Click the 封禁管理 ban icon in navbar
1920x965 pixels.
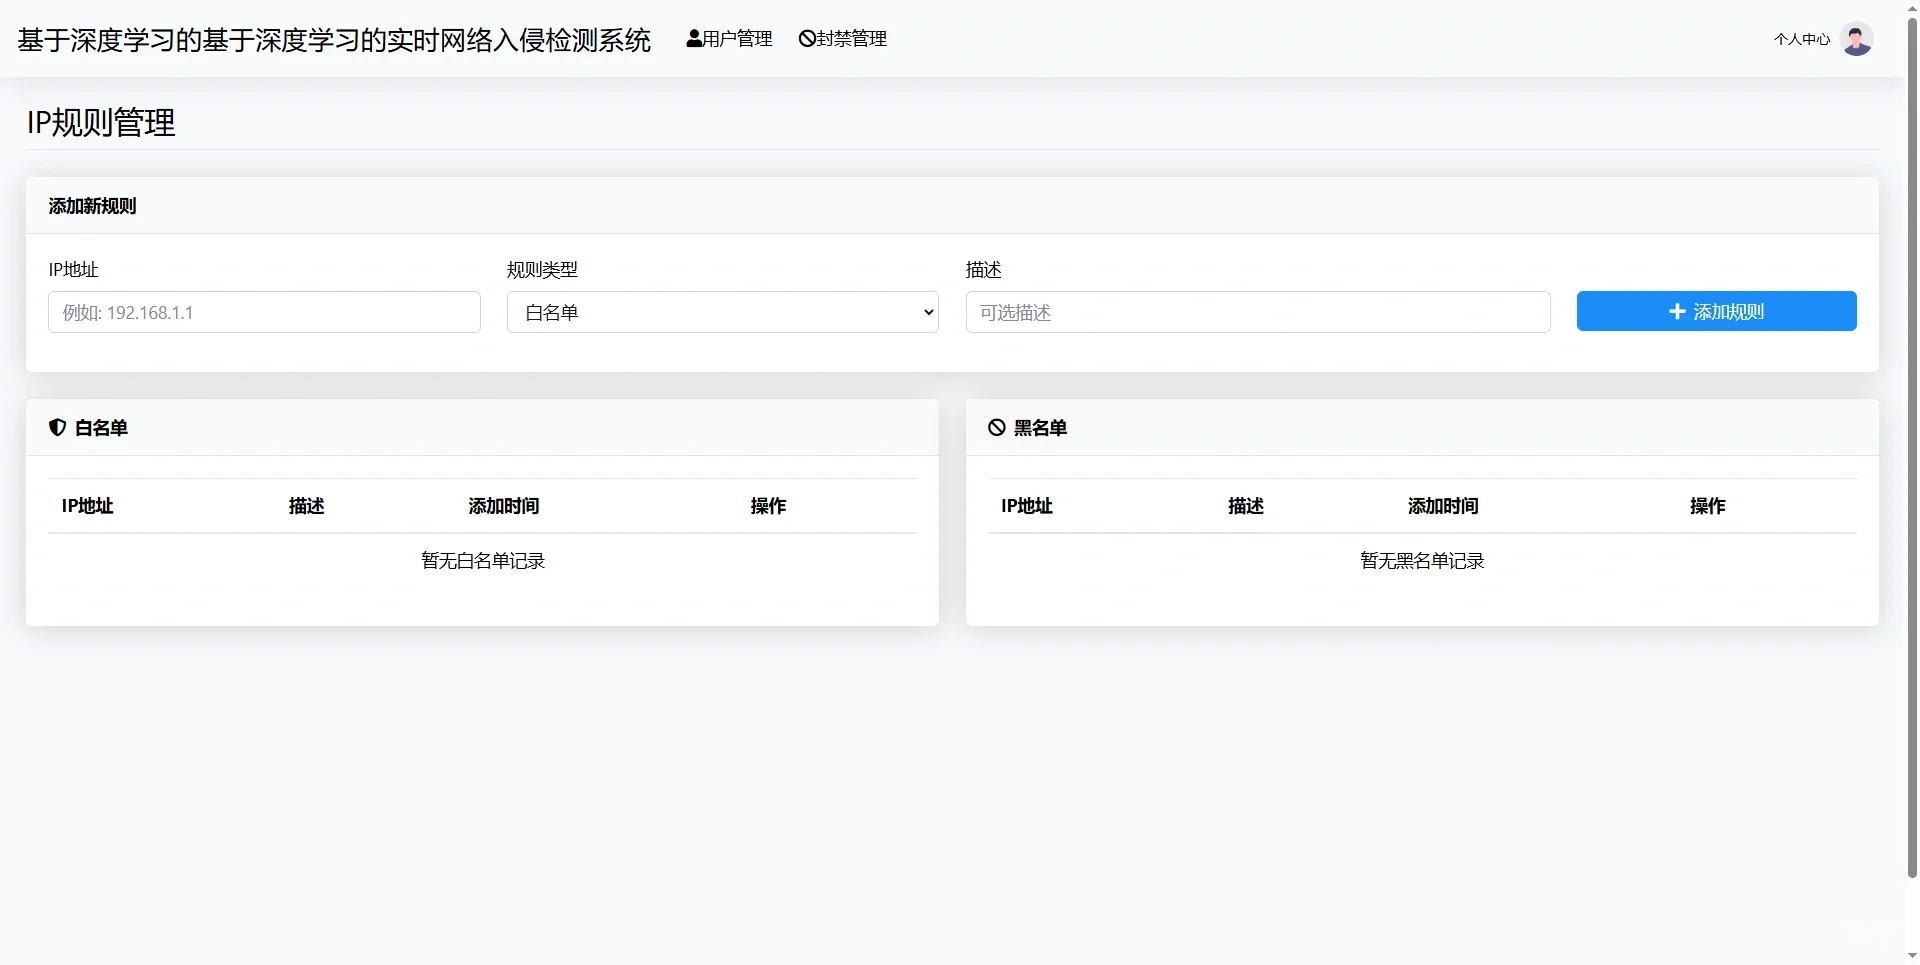point(806,39)
